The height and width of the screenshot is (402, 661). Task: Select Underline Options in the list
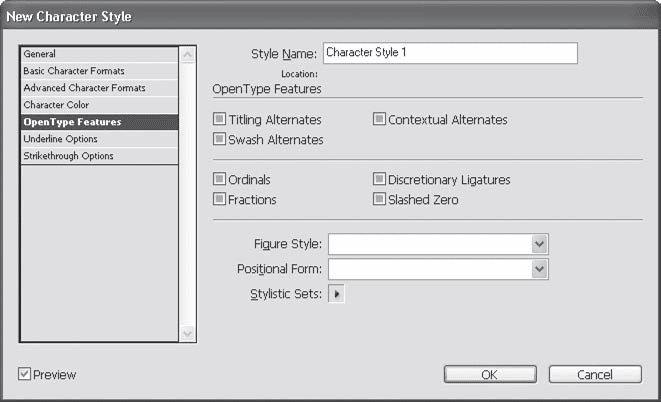(x=98, y=139)
